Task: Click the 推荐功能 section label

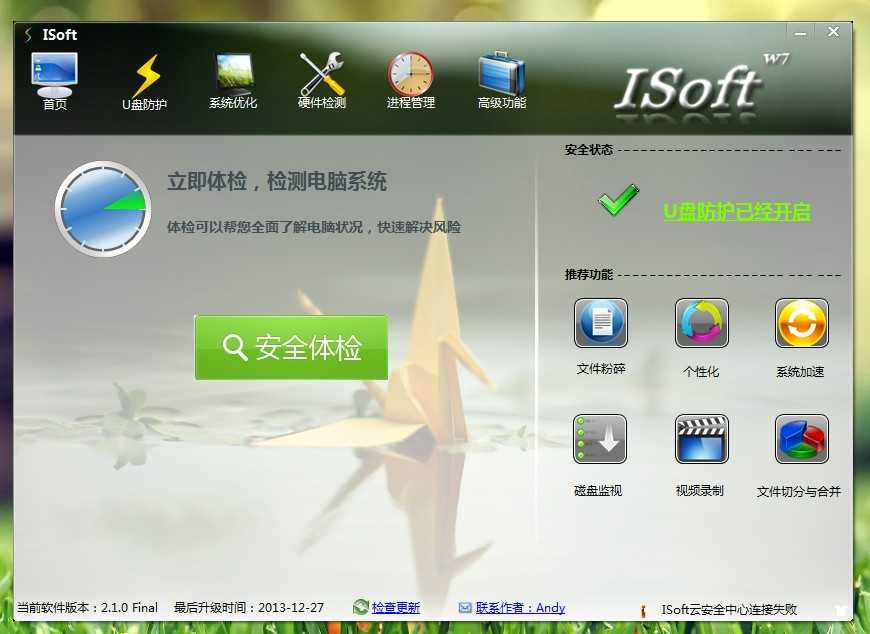Action: pos(589,275)
